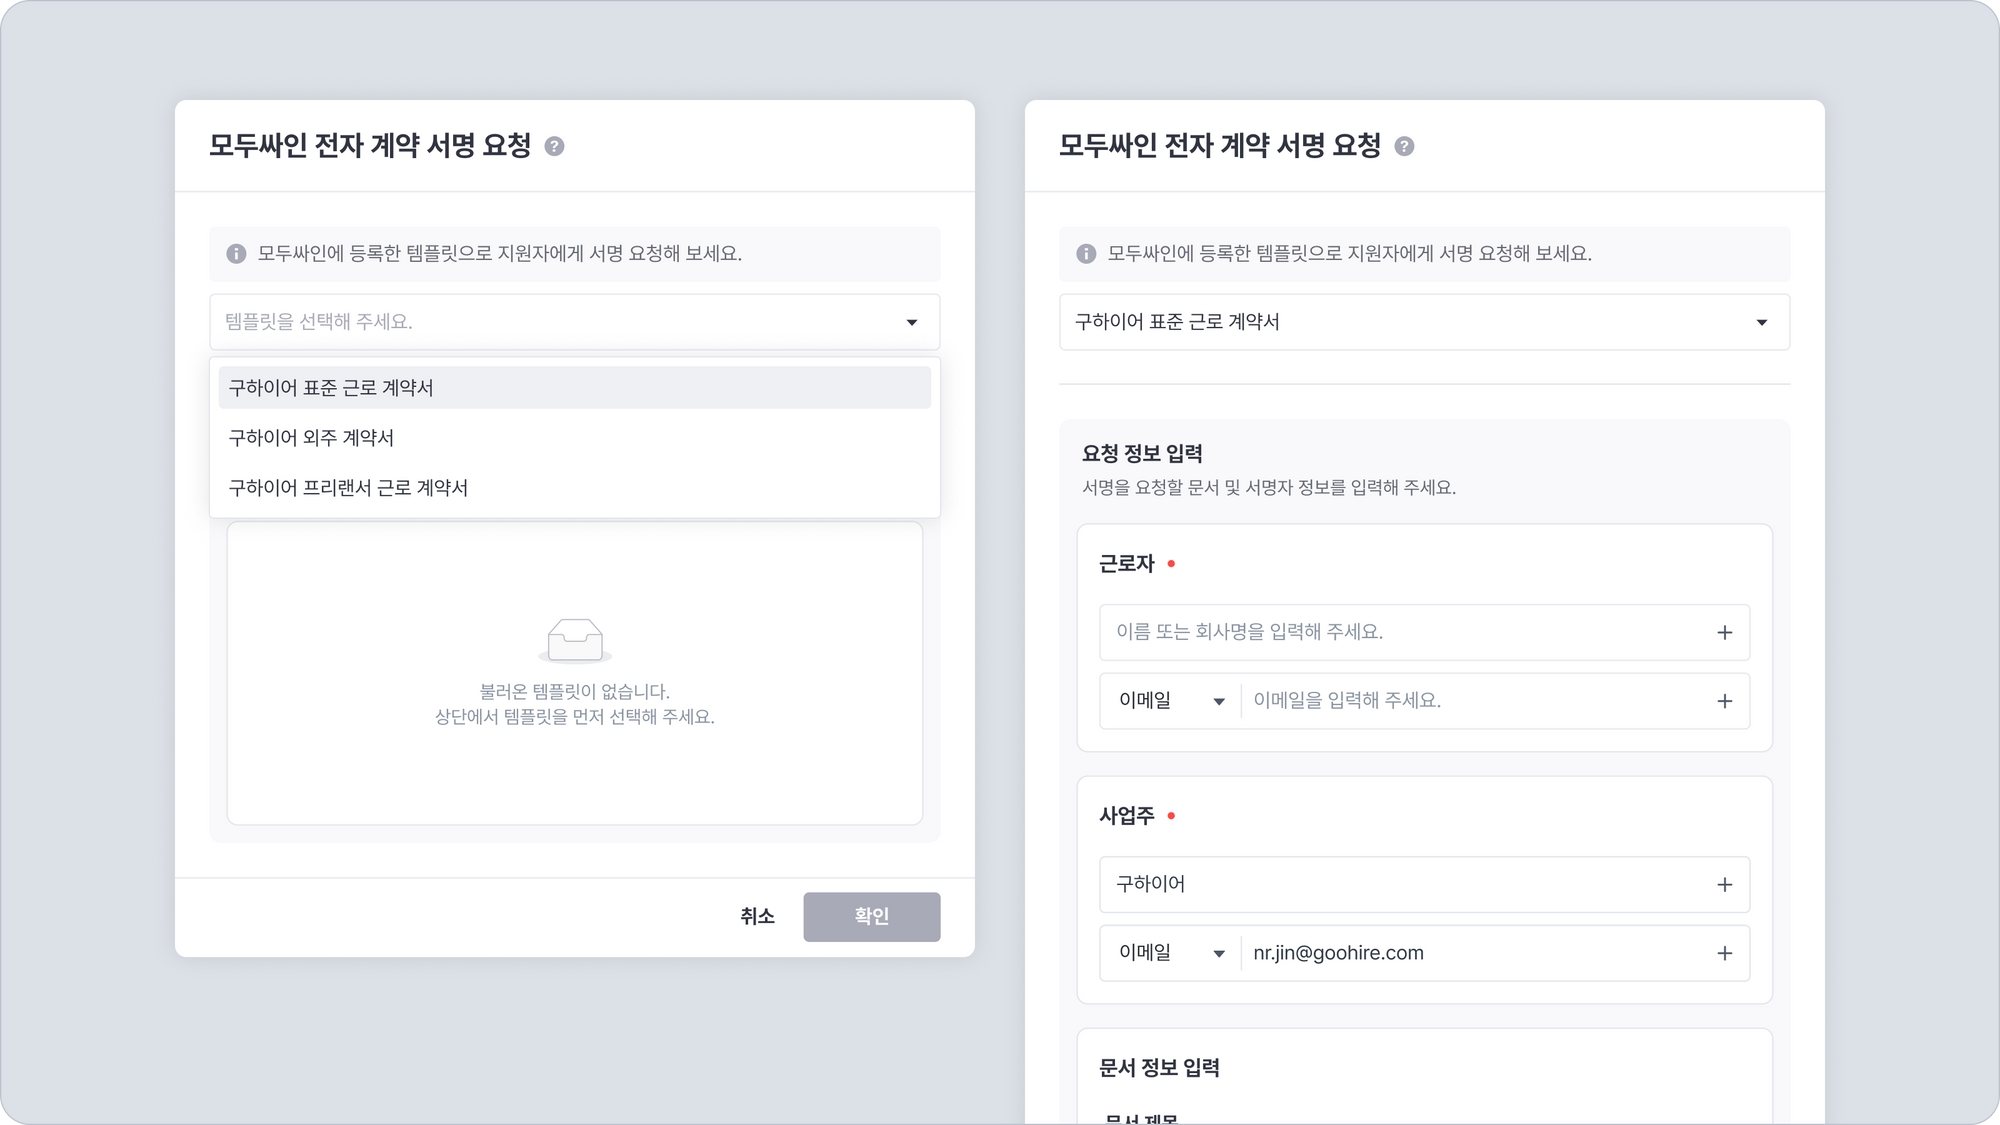Click help icon in left dialog title
This screenshot has height=1125, width=2000.
click(554, 147)
